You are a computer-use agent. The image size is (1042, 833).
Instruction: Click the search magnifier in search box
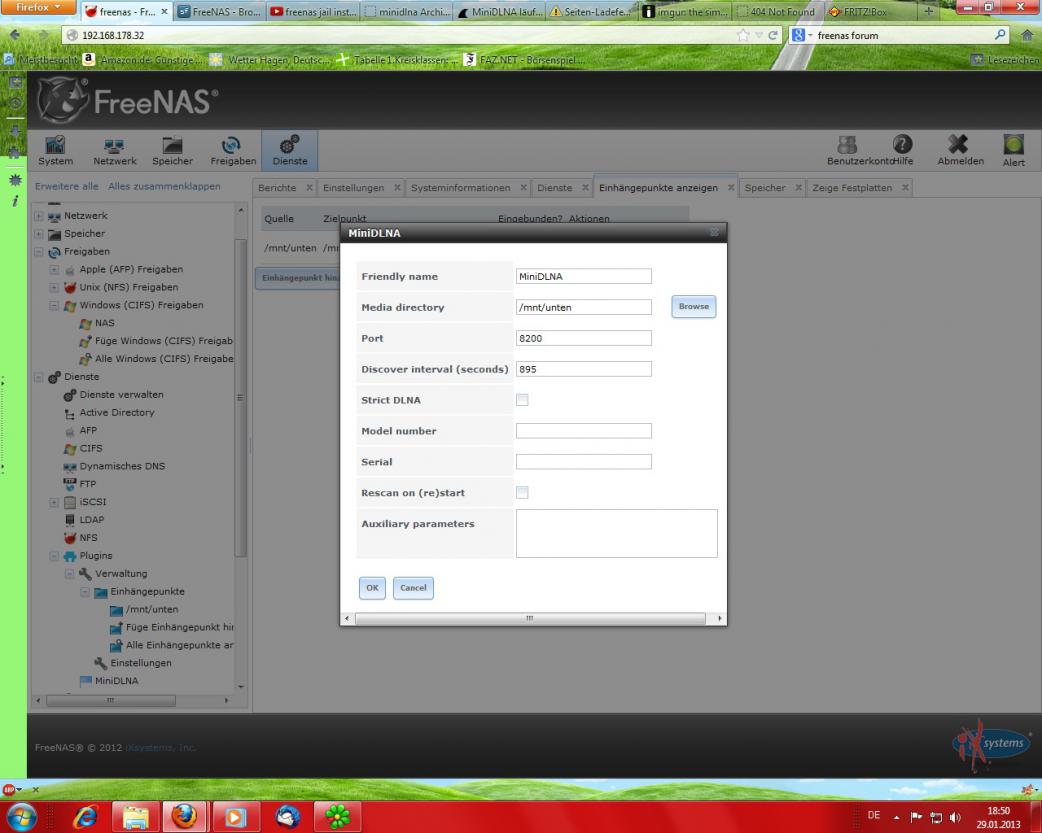pos(1000,35)
